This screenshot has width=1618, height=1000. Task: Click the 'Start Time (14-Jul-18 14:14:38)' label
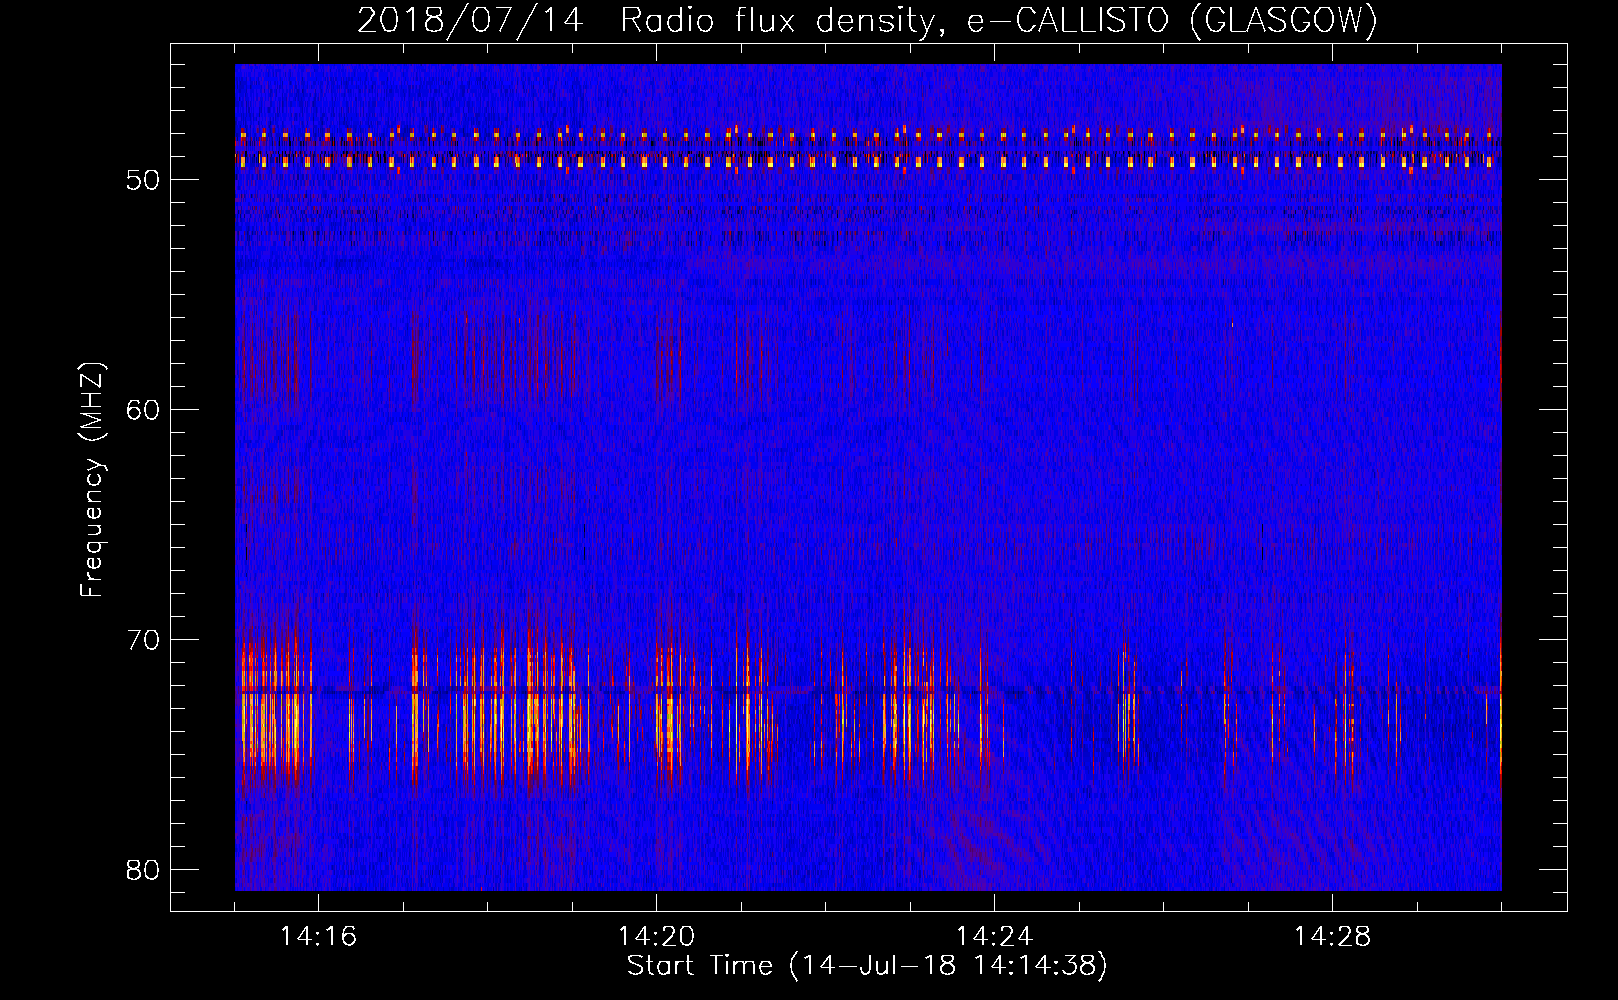[867, 966]
